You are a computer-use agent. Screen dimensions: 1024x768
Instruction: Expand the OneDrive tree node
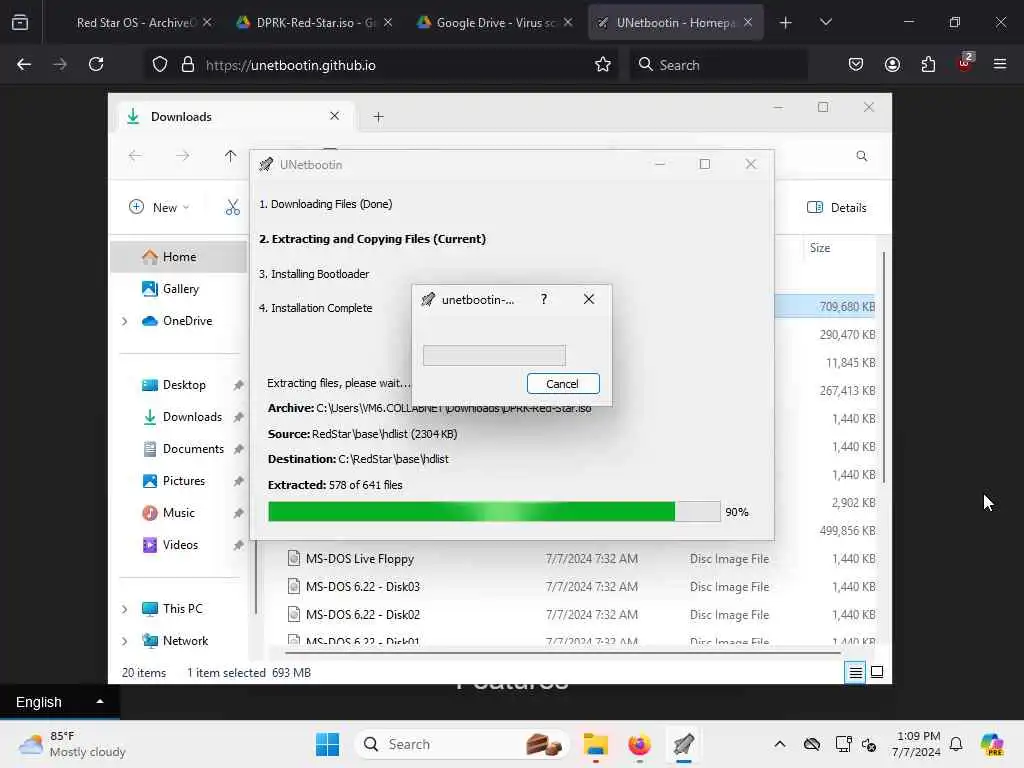[x=125, y=321]
